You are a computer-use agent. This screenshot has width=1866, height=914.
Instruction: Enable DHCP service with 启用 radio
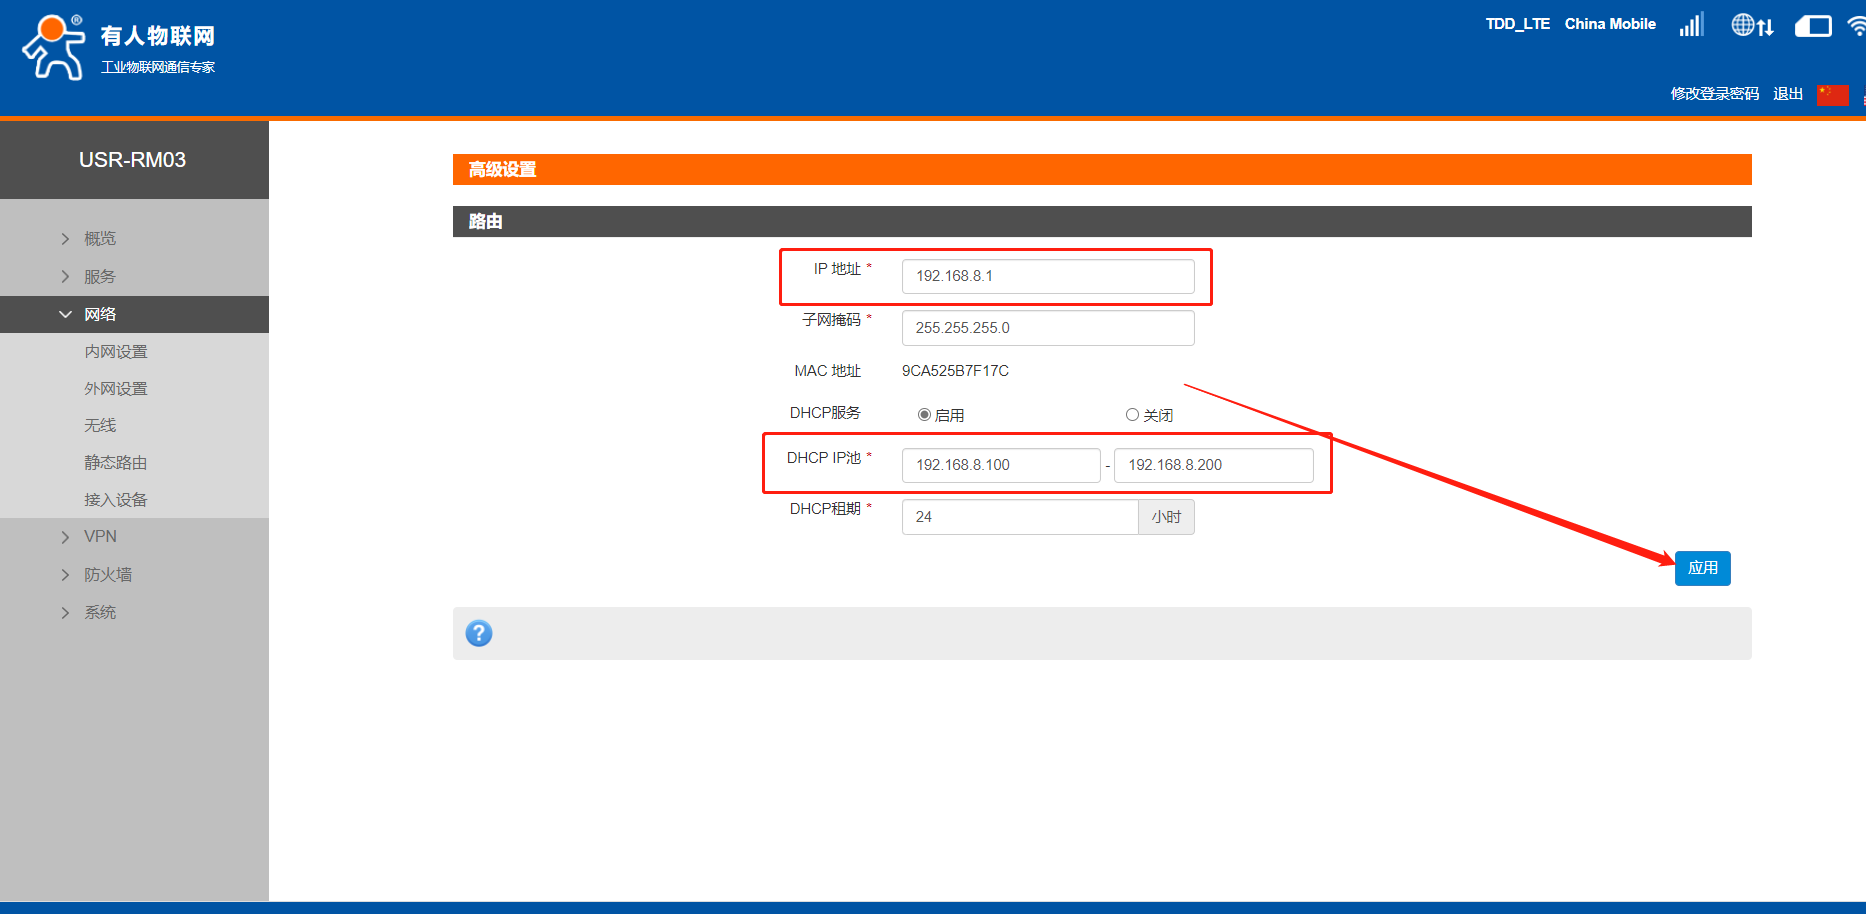pos(924,415)
